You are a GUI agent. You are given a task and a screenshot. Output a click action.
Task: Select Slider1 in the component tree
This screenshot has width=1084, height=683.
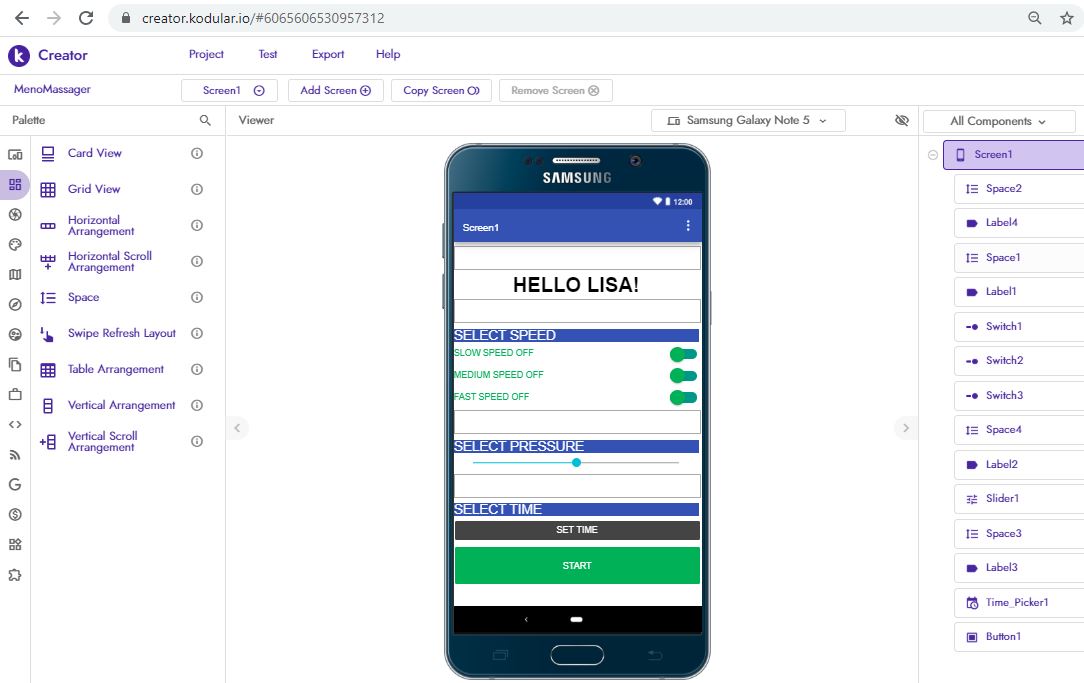1019,498
